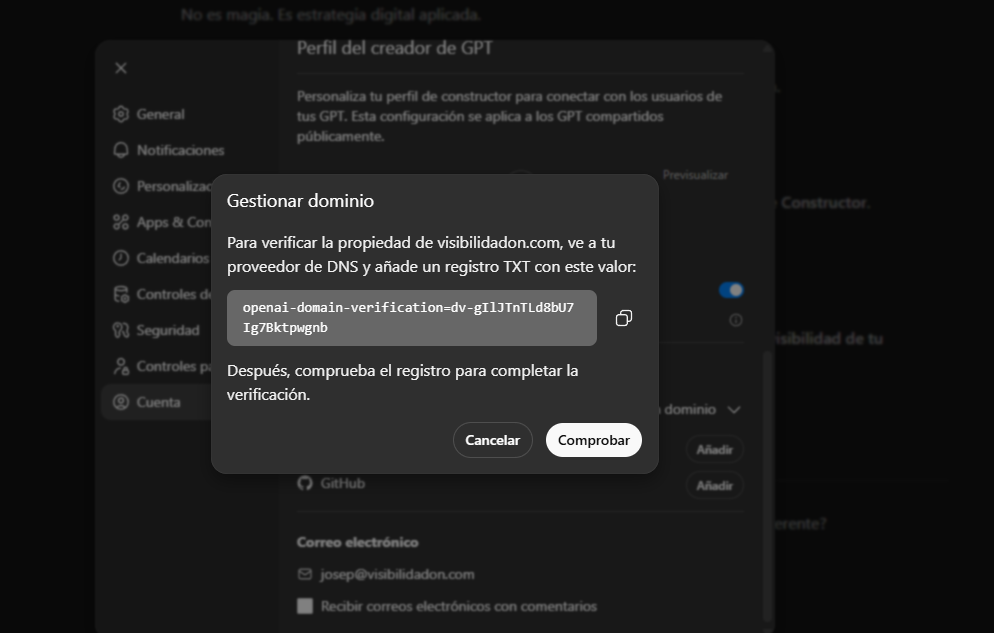Screen dimensions: 994x633
Task: Click the Previsualizar label
Action: [695, 175]
